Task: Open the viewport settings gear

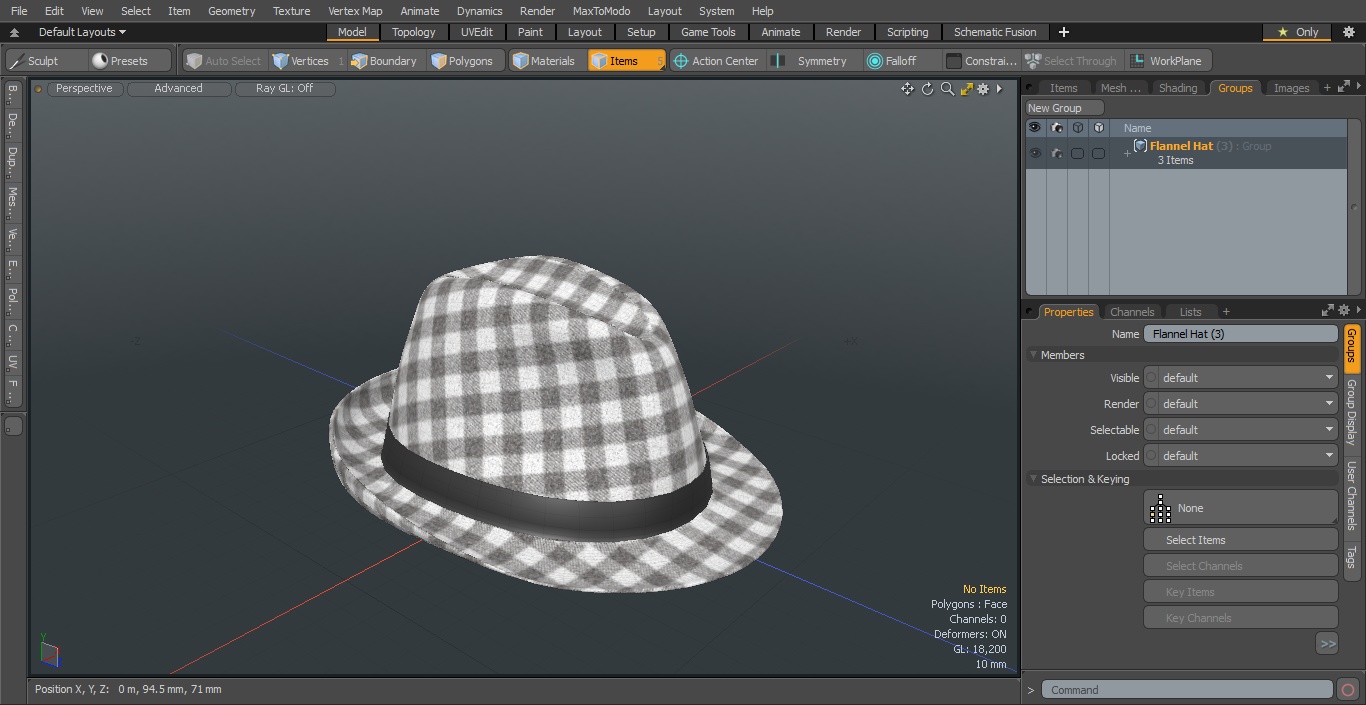Action: (983, 89)
